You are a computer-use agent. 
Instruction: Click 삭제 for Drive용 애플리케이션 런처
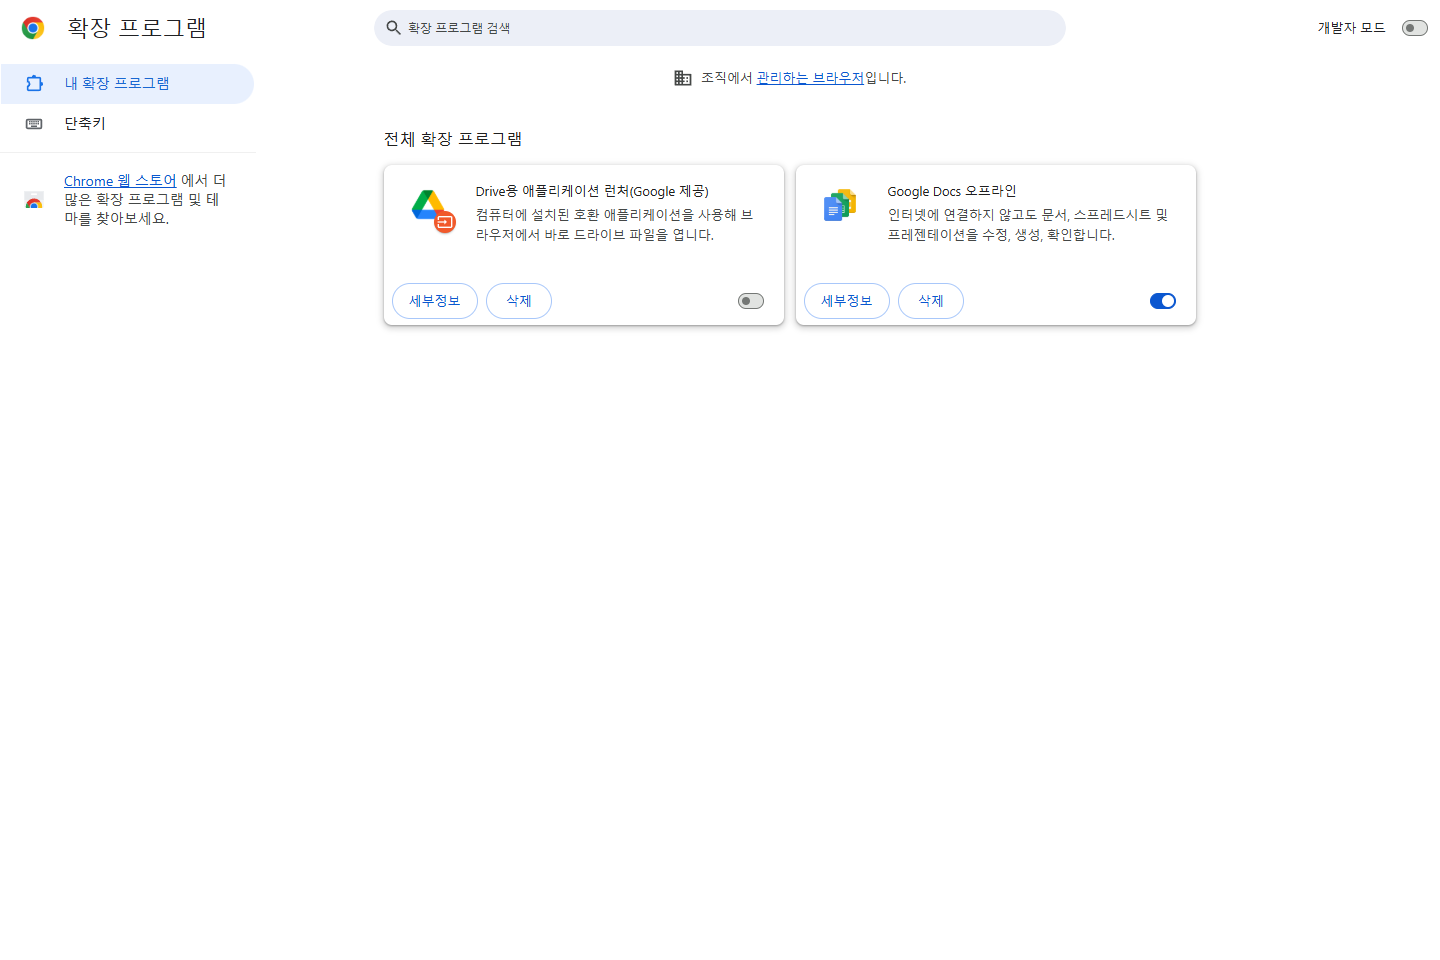tap(519, 301)
